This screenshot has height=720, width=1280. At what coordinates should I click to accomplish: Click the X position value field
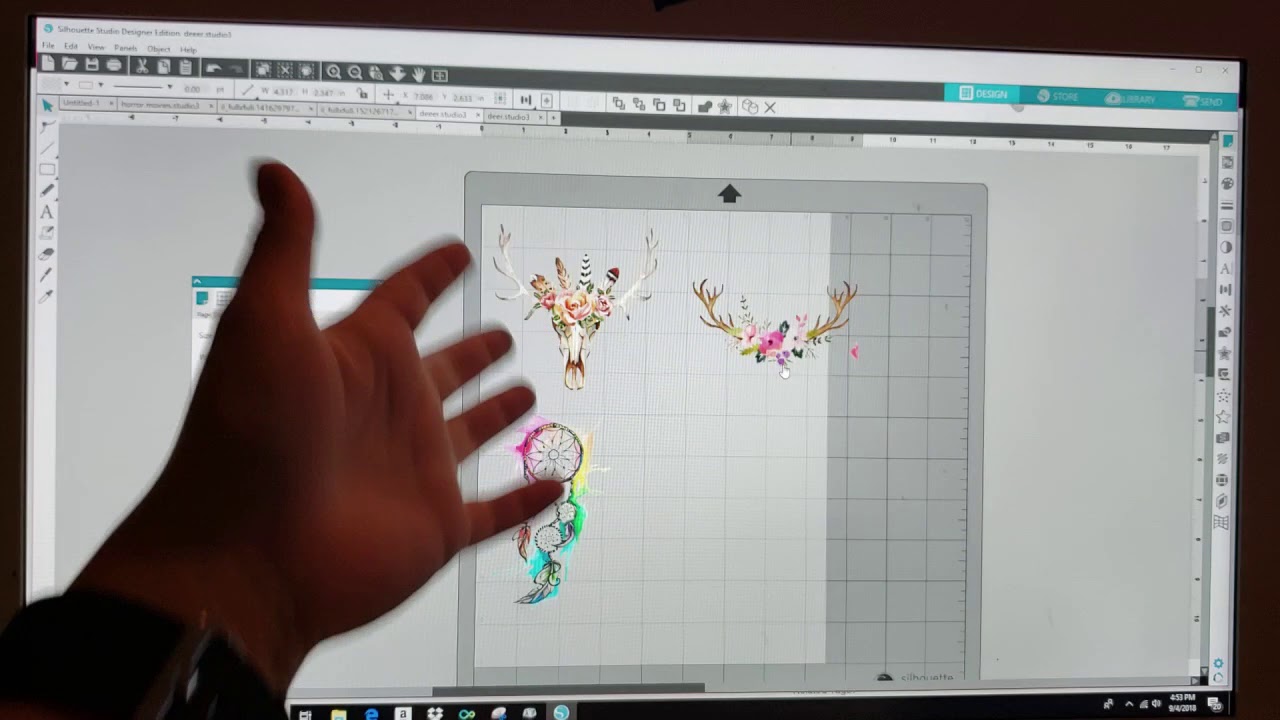point(422,96)
